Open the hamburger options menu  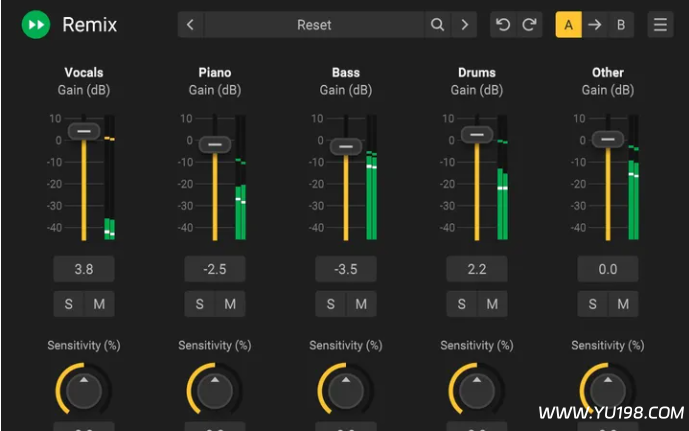[660, 25]
